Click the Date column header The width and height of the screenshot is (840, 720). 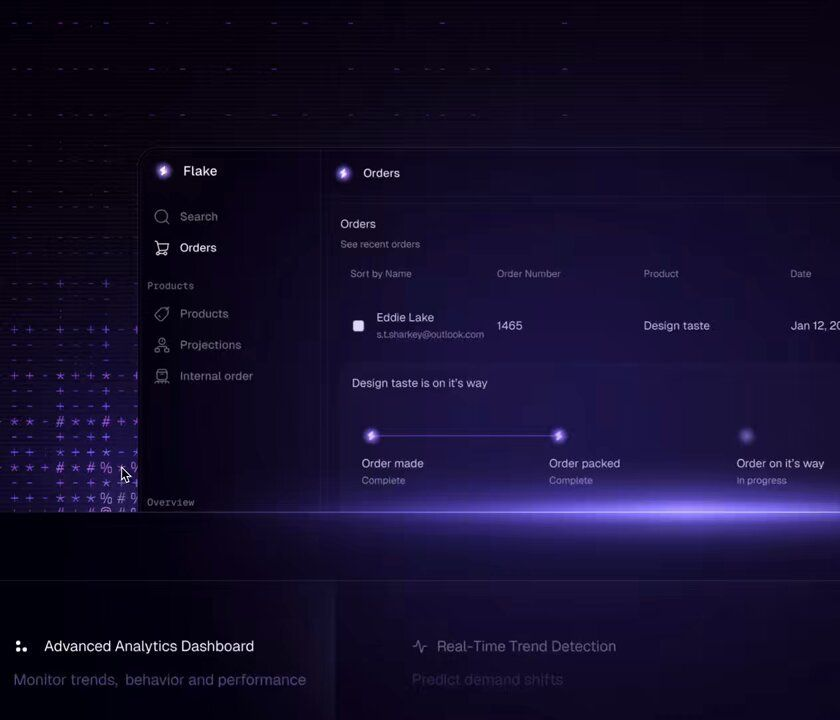(800, 274)
